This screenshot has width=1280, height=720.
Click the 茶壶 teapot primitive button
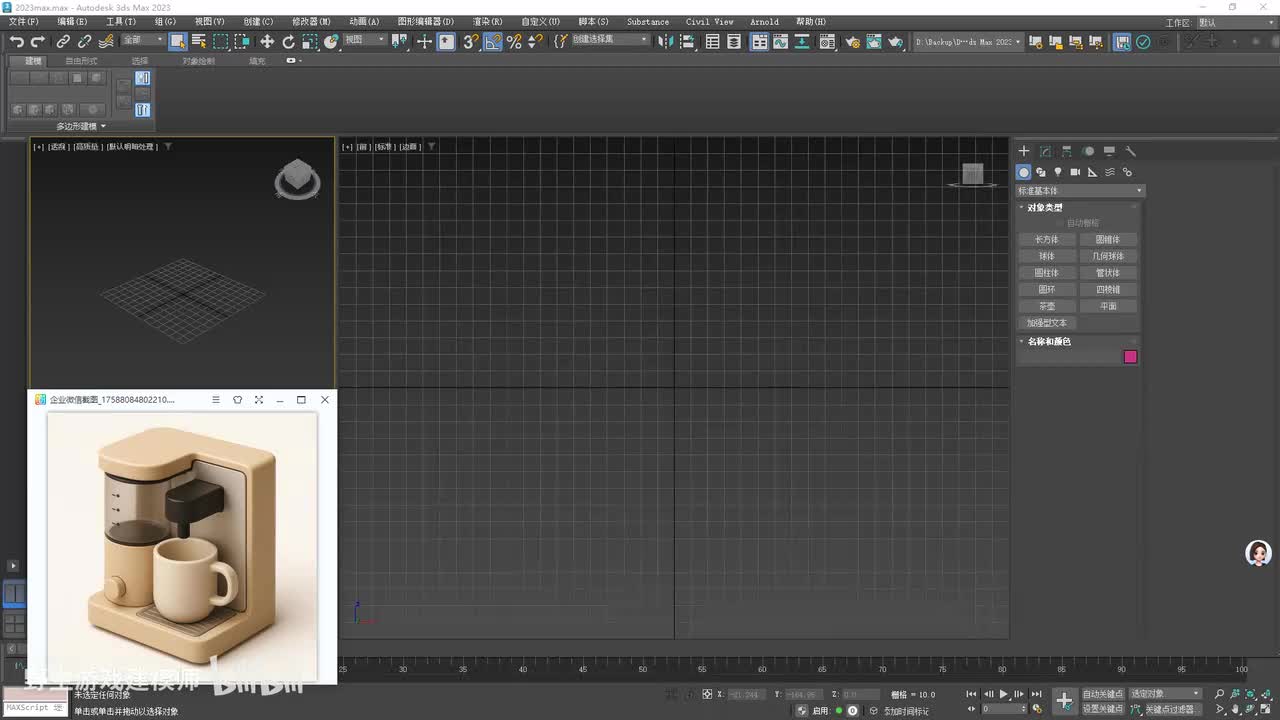coord(1046,306)
